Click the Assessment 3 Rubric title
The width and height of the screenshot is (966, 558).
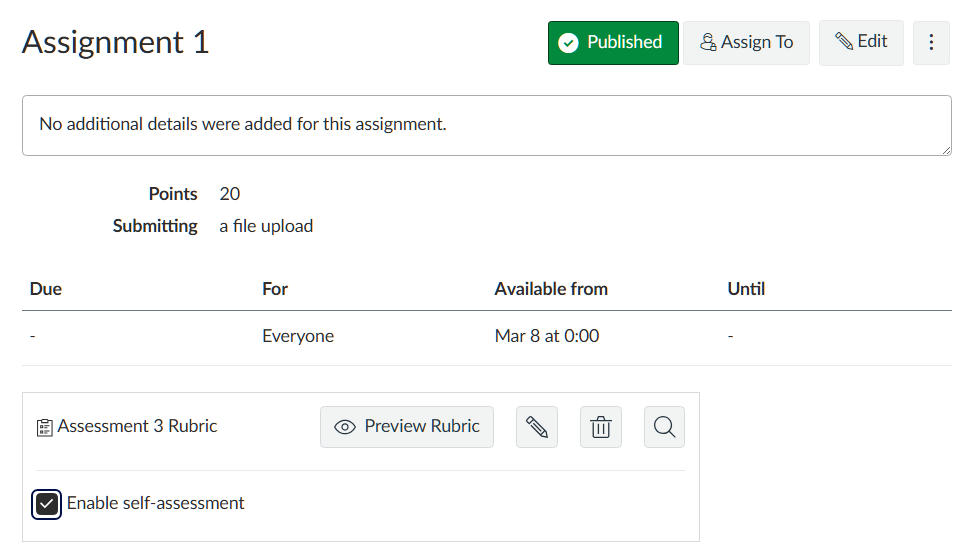137,426
